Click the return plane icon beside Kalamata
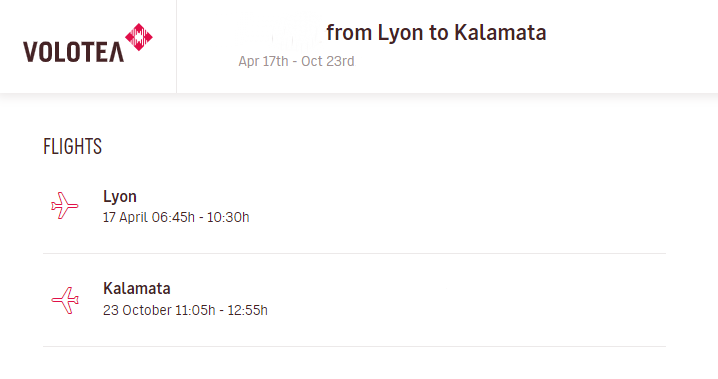718x379 pixels. pos(65,300)
